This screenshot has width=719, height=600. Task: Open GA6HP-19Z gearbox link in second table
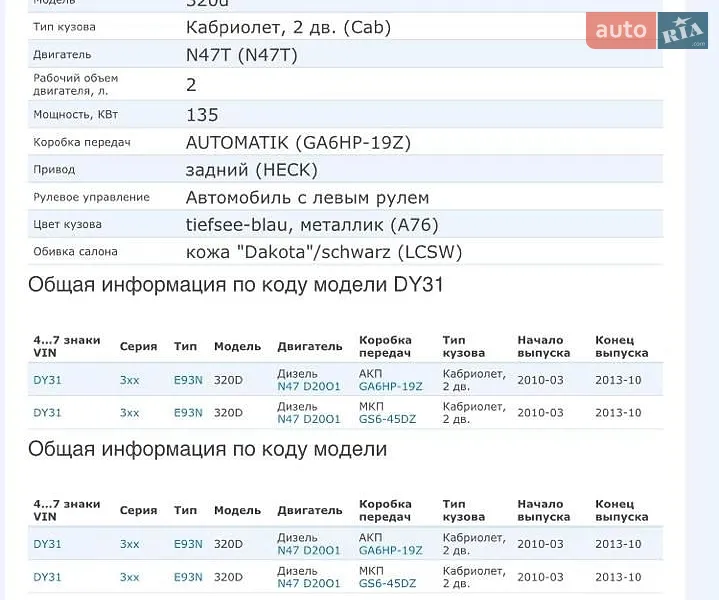point(390,550)
